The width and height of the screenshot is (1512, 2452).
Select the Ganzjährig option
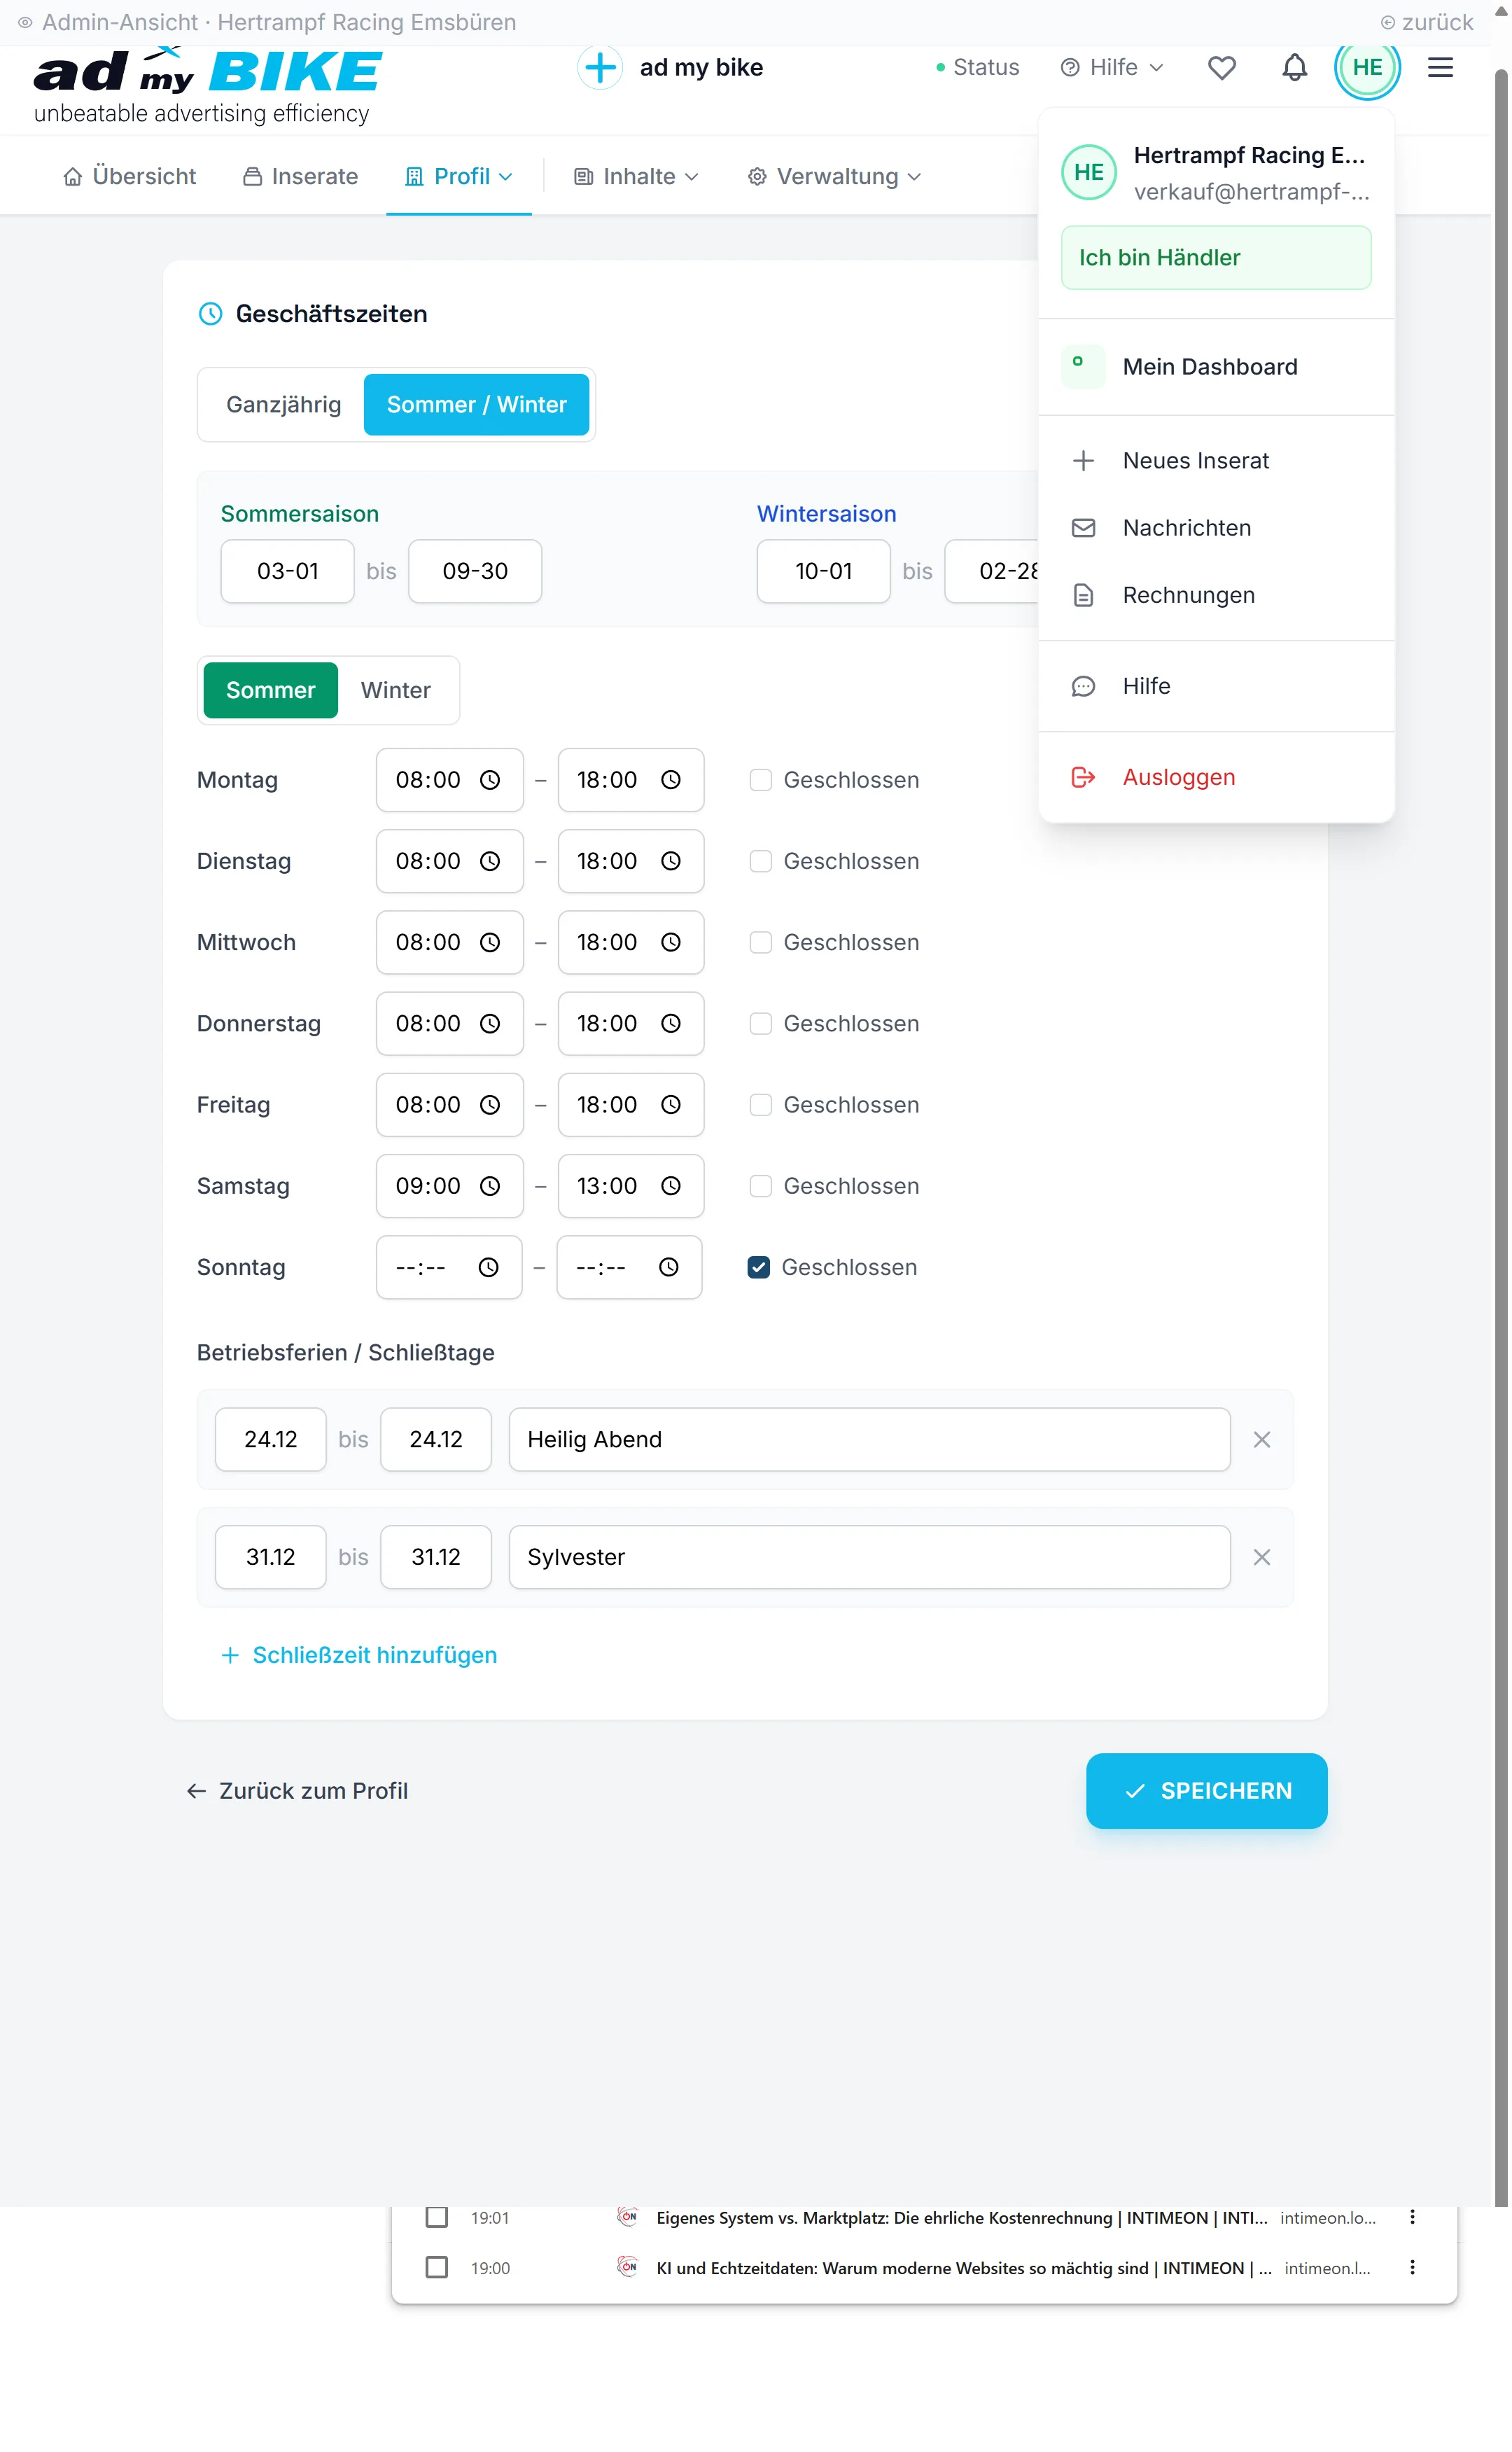pos(283,404)
